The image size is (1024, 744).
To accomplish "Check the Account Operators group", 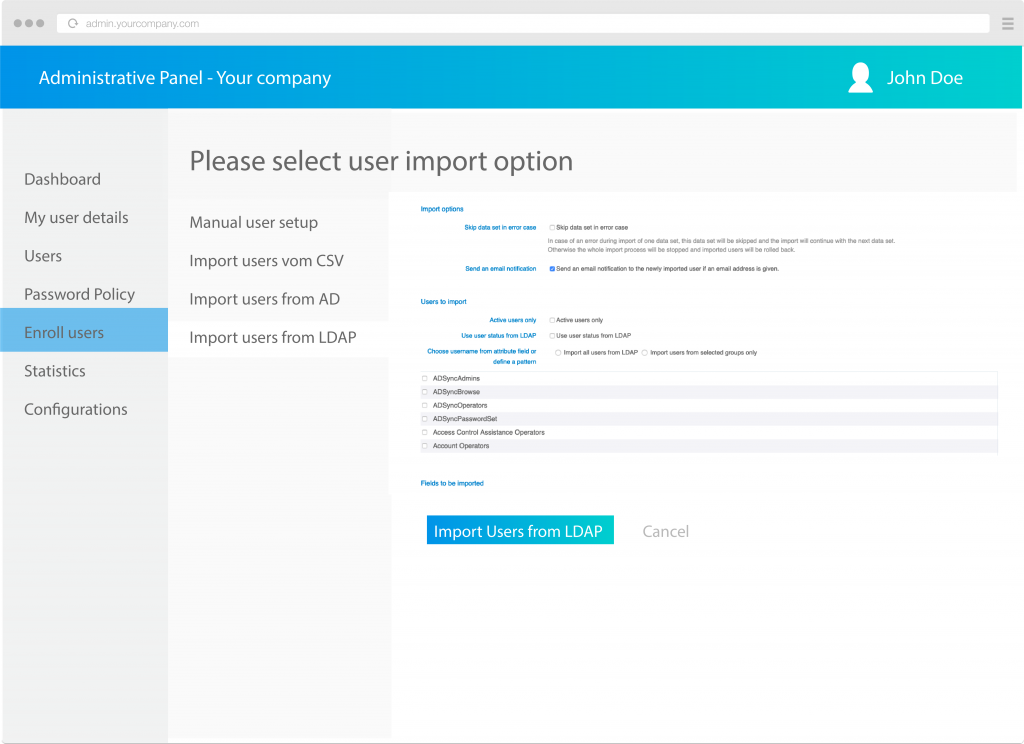I will pyautogui.click(x=426, y=446).
